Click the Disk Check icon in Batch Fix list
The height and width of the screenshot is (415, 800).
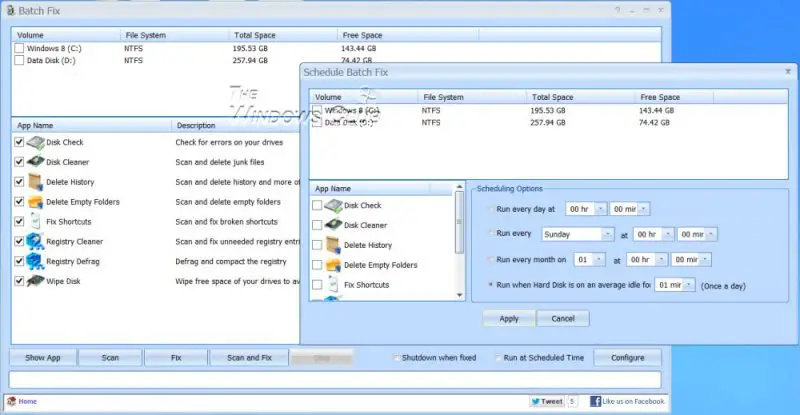tap(36, 142)
